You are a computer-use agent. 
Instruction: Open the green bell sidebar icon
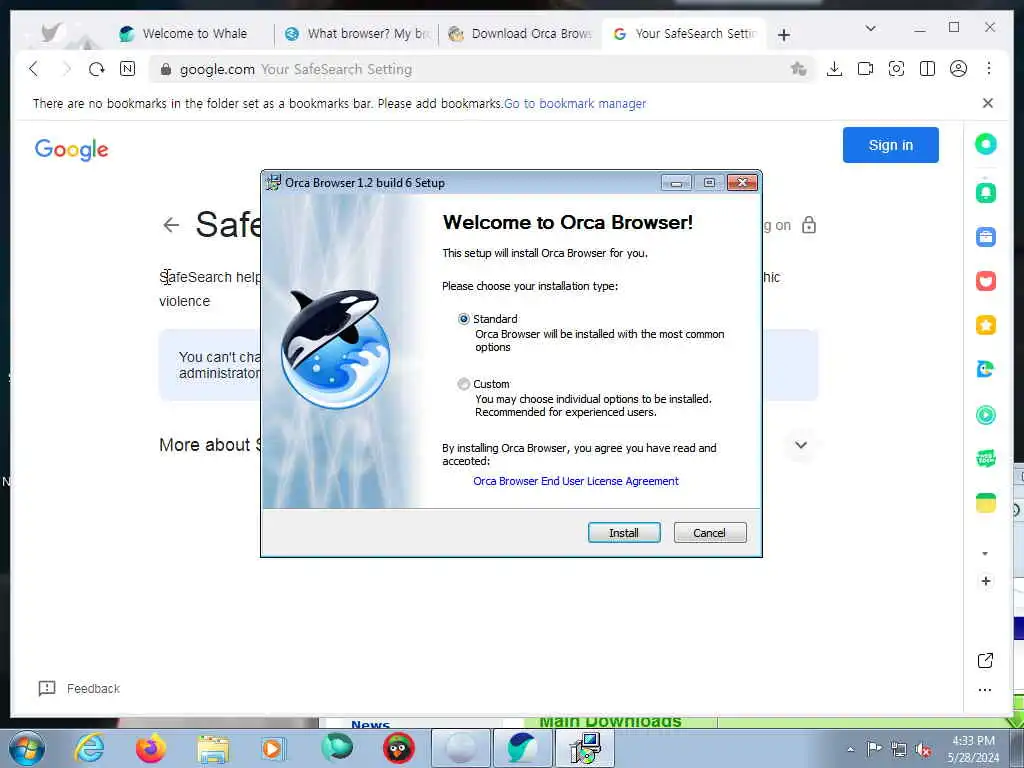tap(985, 193)
